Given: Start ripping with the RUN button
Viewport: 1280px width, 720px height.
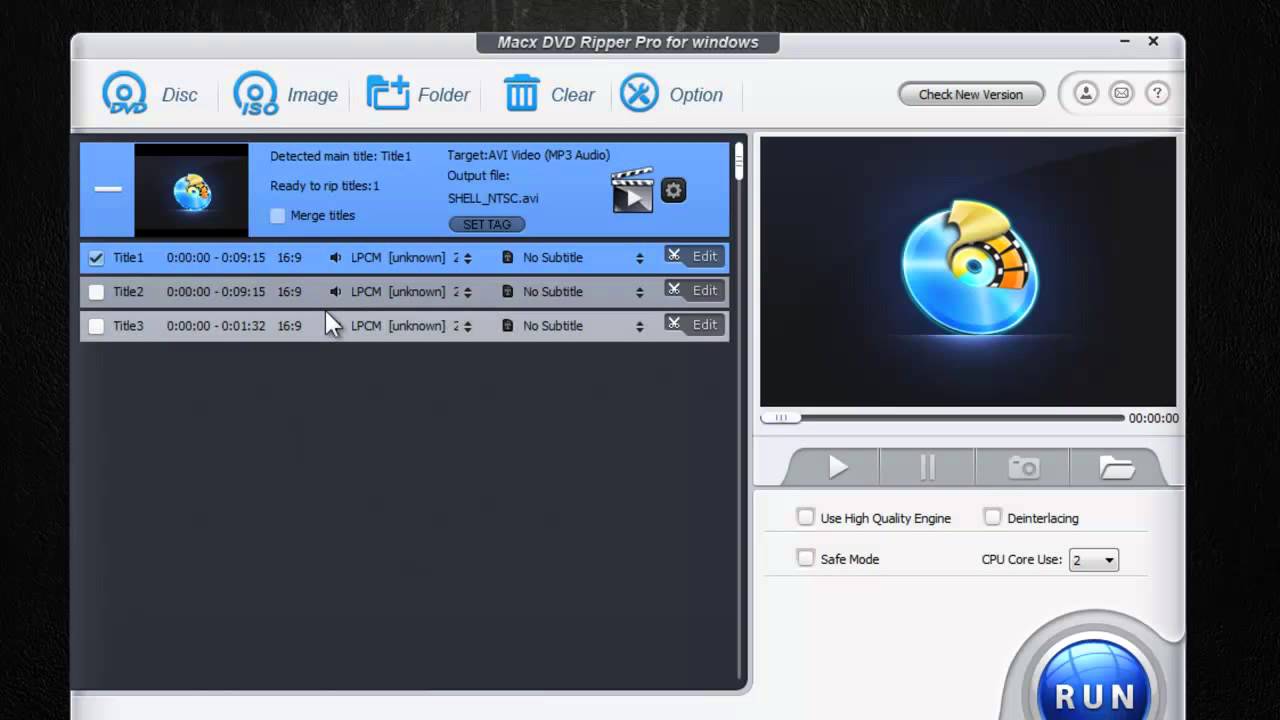Looking at the screenshot, I should point(1094,680).
